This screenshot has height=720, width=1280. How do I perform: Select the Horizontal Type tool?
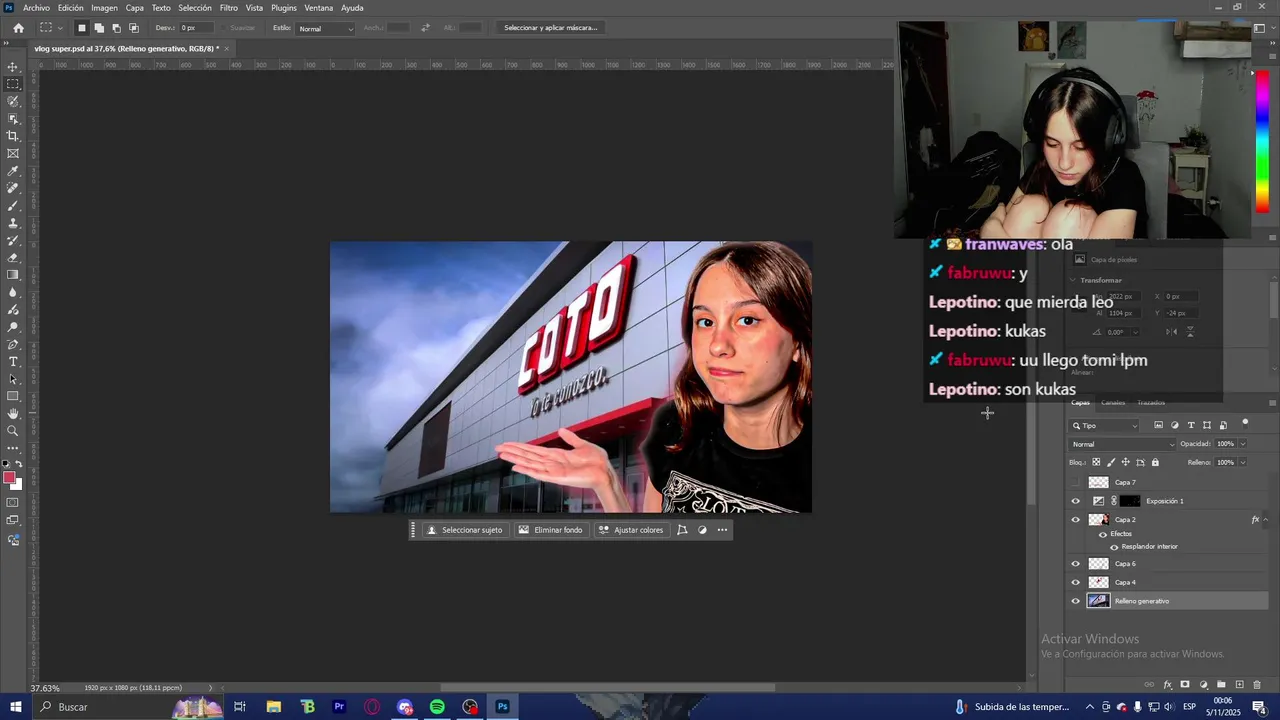click(x=13, y=361)
